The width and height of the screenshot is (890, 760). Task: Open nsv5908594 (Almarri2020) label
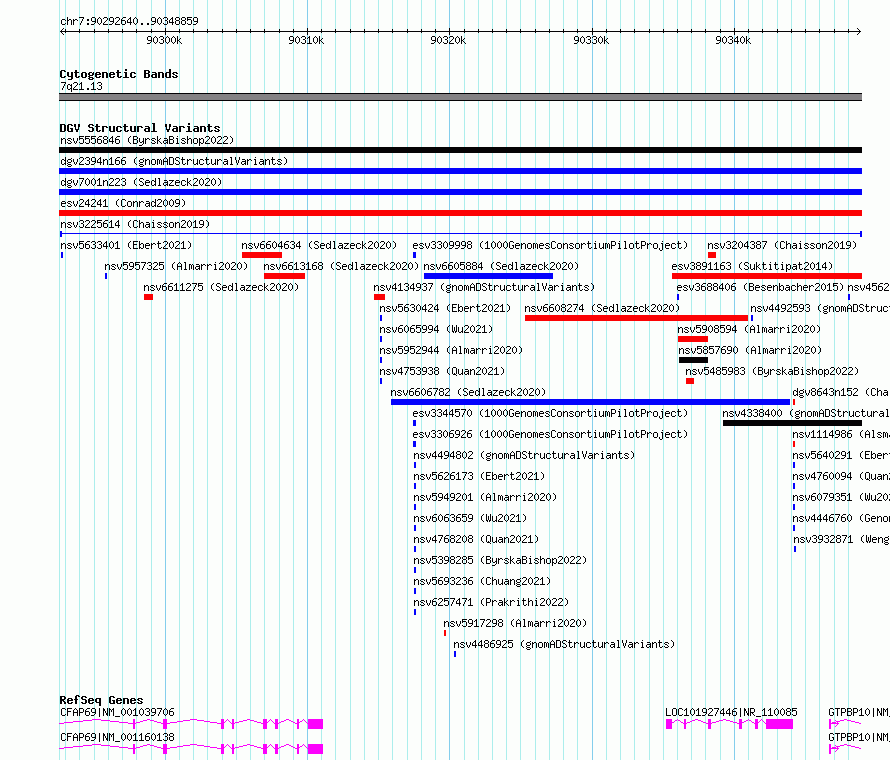(749, 329)
